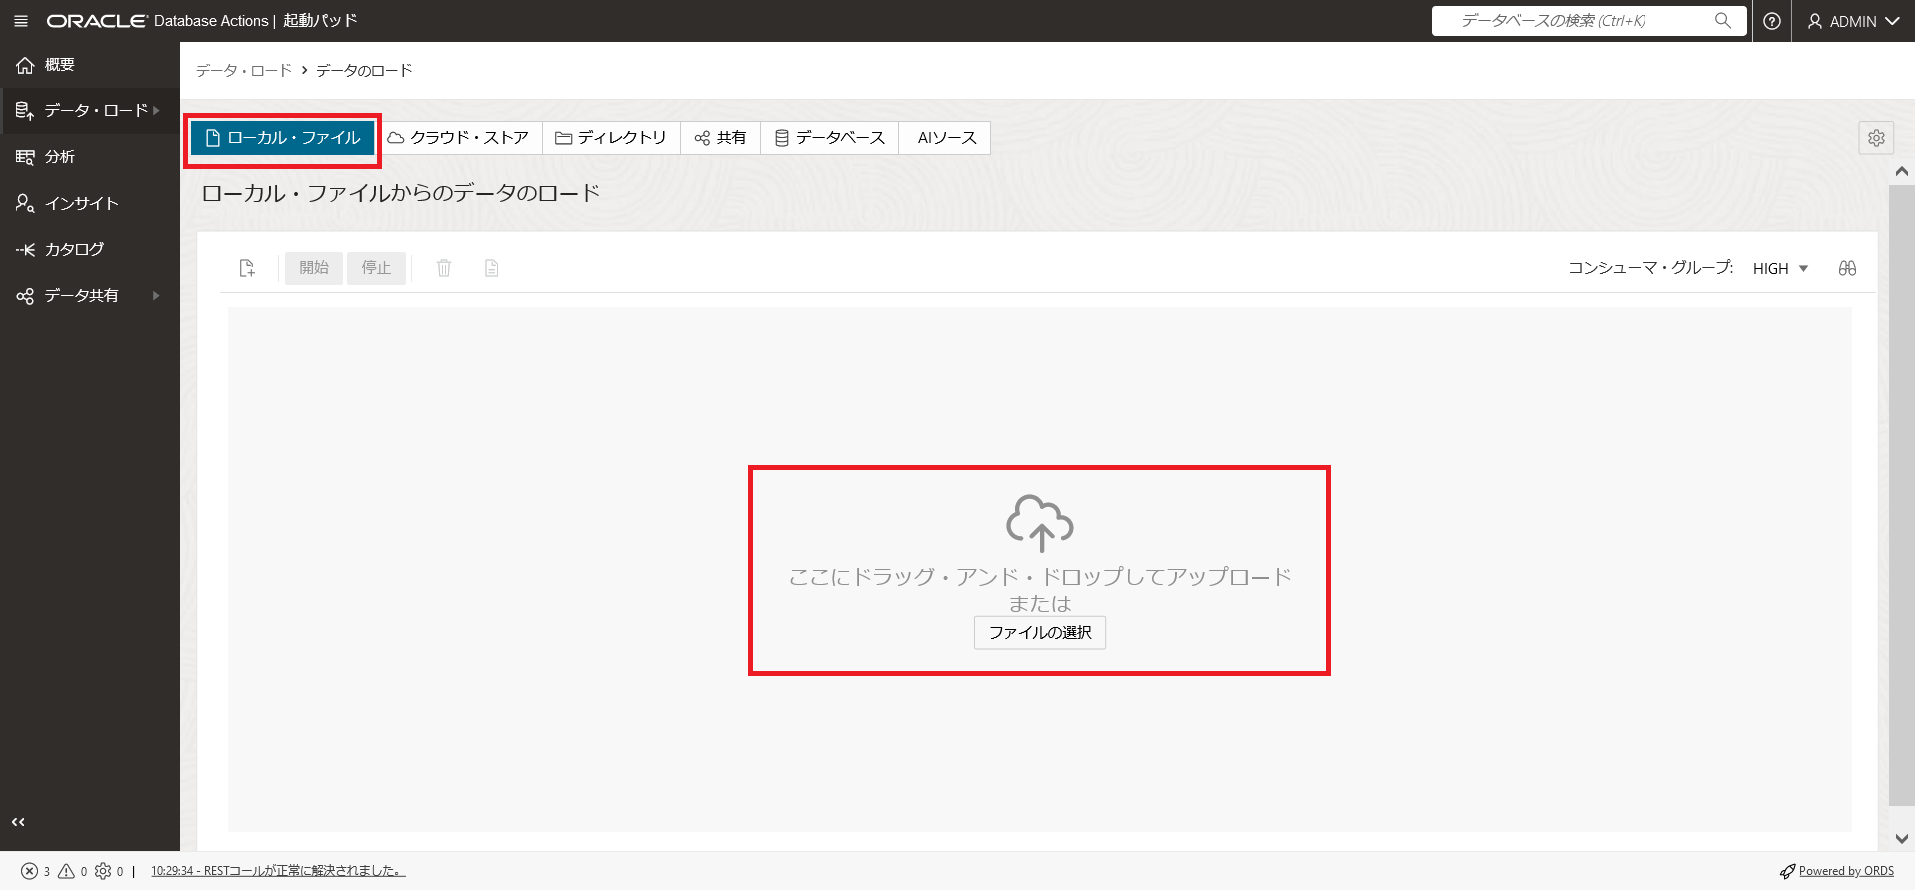The height and width of the screenshot is (892, 1920).
Task: Select the ローカル・ファイル tab
Action: click(x=283, y=138)
